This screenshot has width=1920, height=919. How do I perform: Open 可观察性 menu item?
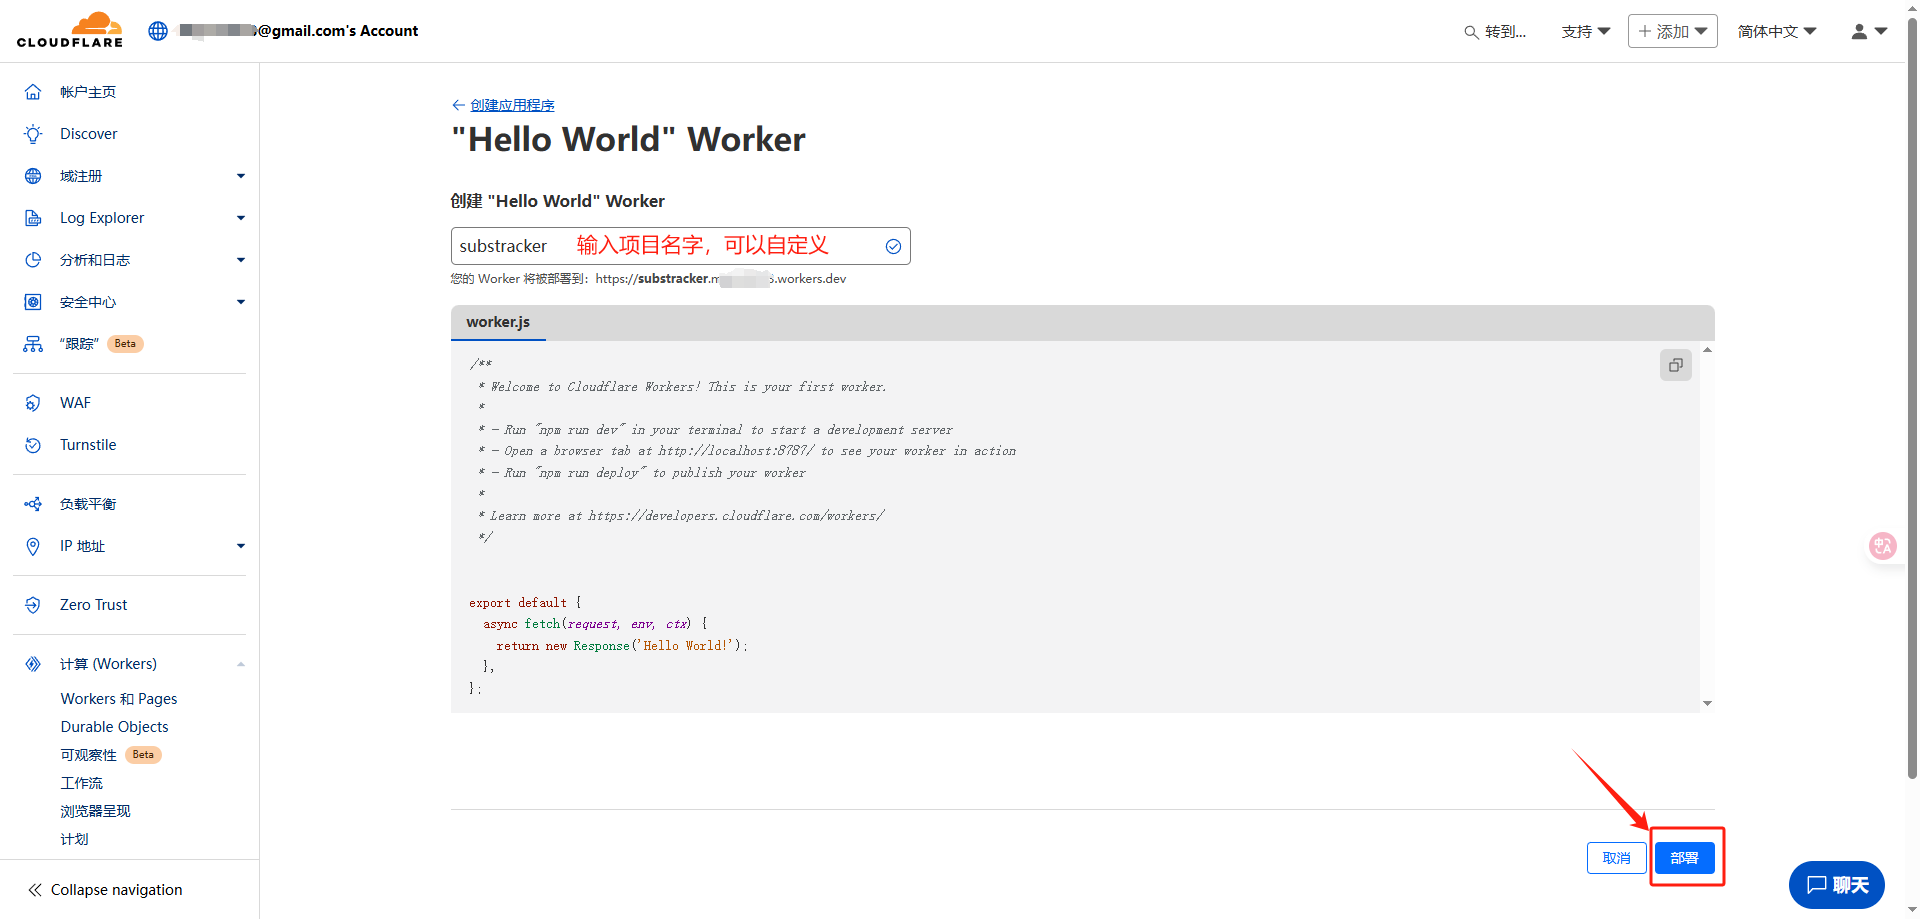(x=89, y=755)
